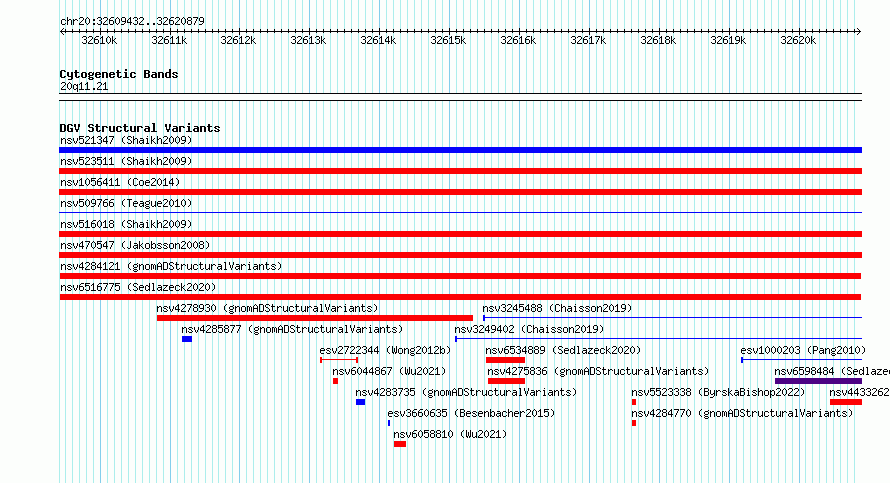Image resolution: width=890 pixels, height=483 pixels.
Task: Click the chr20:32609432..32620879 coordinate text
Action: (132, 21)
